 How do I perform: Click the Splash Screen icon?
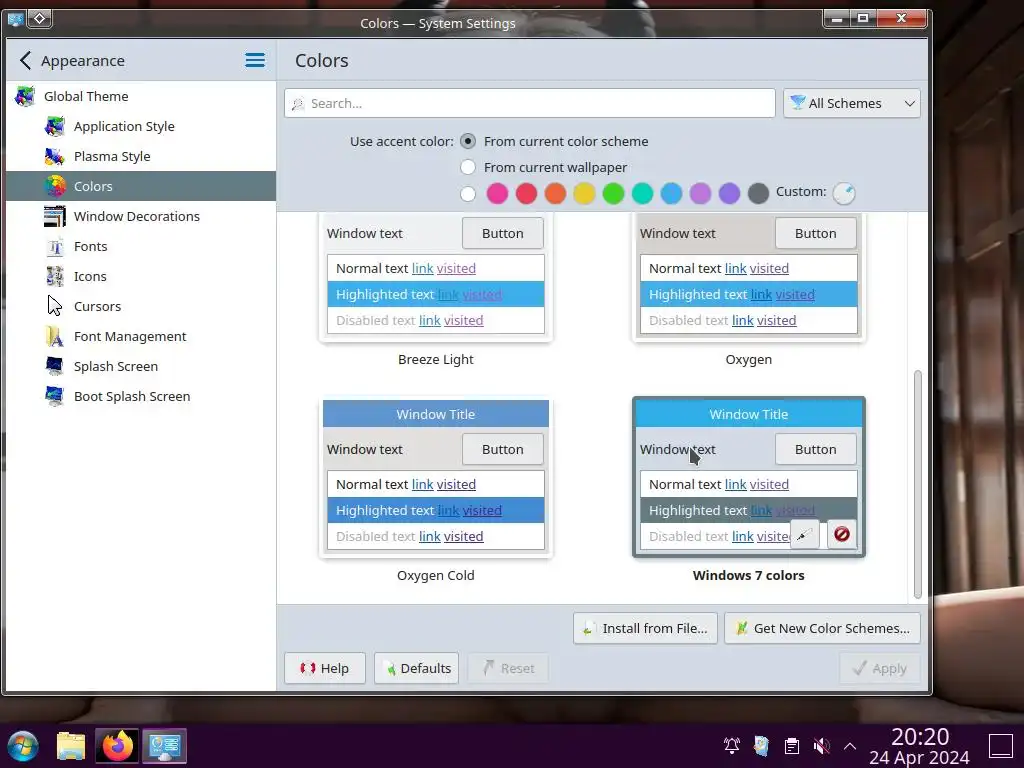(x=55, y=366)
